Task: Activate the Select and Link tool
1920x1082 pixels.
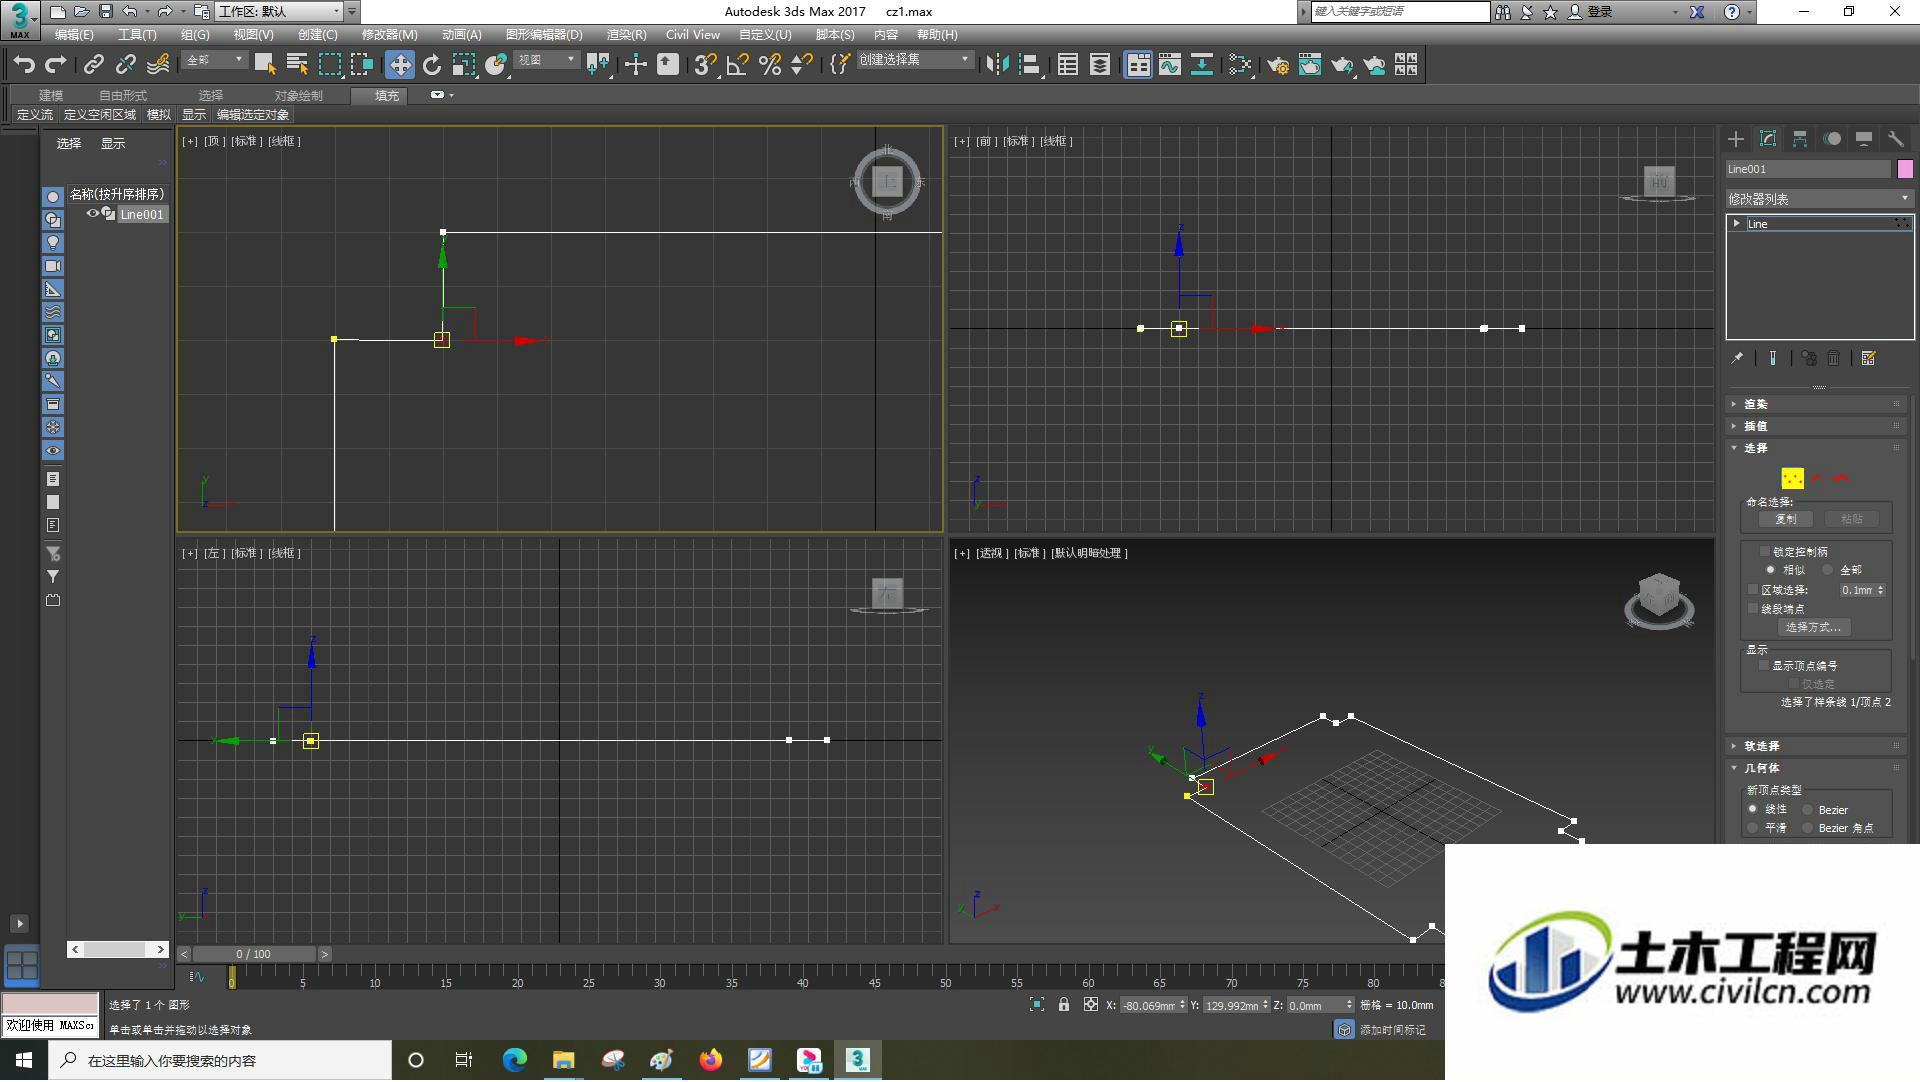Action: pos(94,65)
